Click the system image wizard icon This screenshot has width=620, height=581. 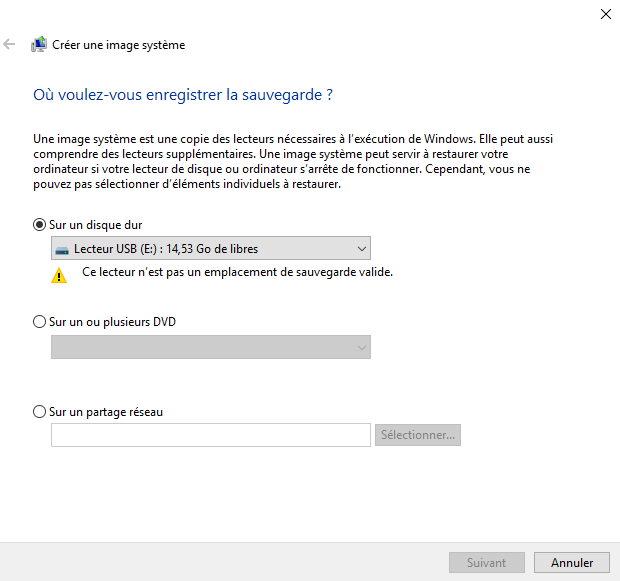click(x=39, y=45)
